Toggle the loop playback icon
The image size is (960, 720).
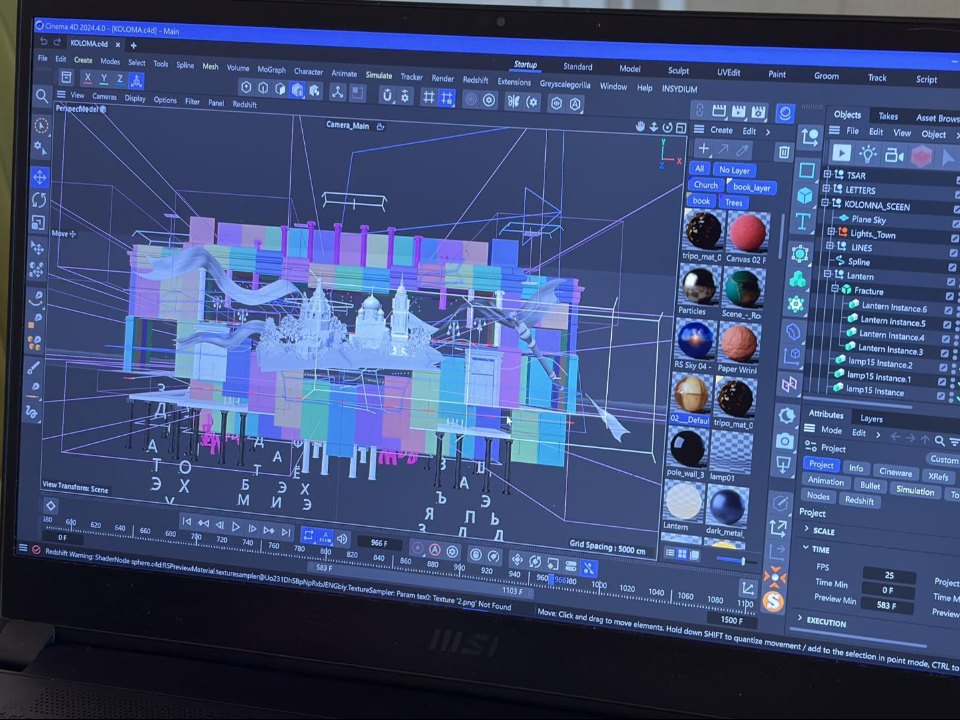[x=309, y=535]
